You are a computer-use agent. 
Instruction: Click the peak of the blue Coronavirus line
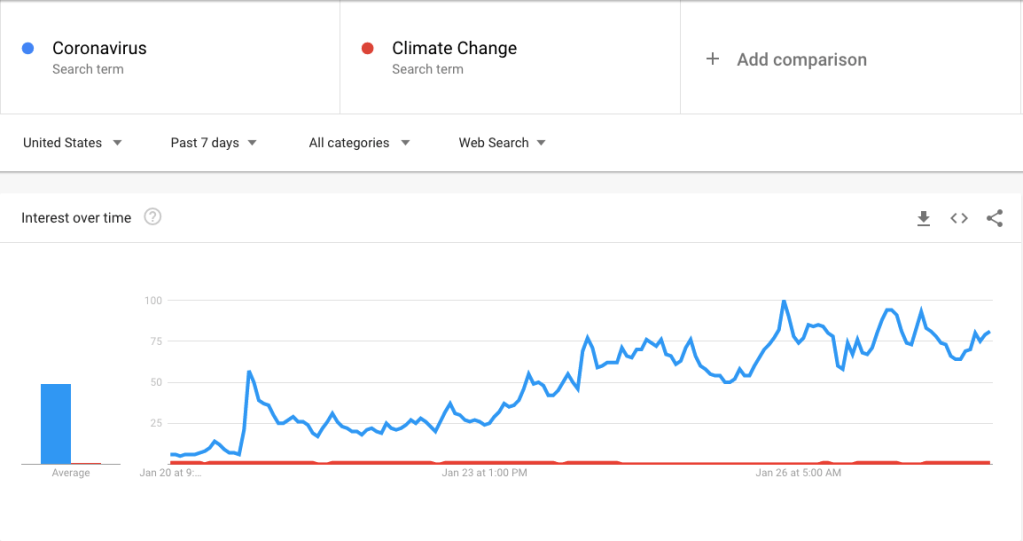click(x=784, y=301)
